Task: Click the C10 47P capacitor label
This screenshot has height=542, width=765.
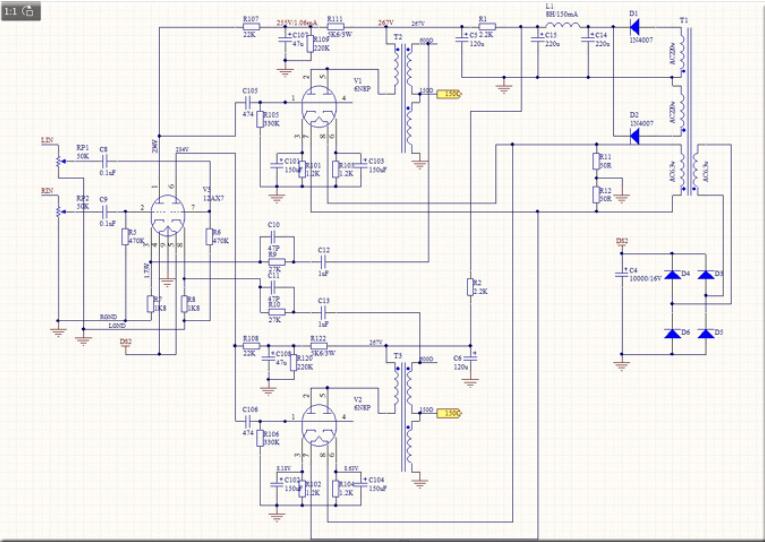Action: (x=274, y=225)
